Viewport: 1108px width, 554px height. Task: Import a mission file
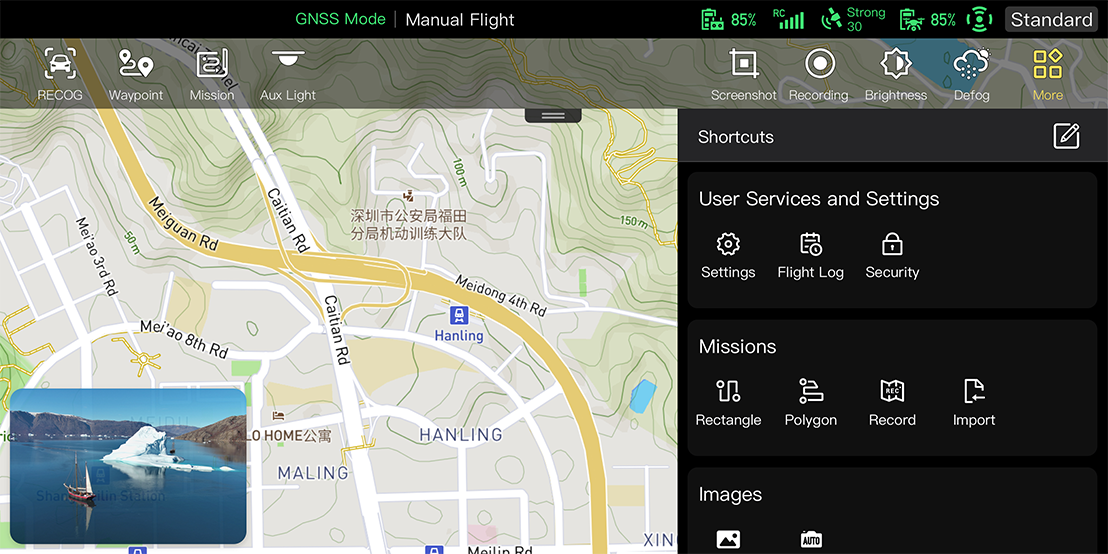pos(974,402)
